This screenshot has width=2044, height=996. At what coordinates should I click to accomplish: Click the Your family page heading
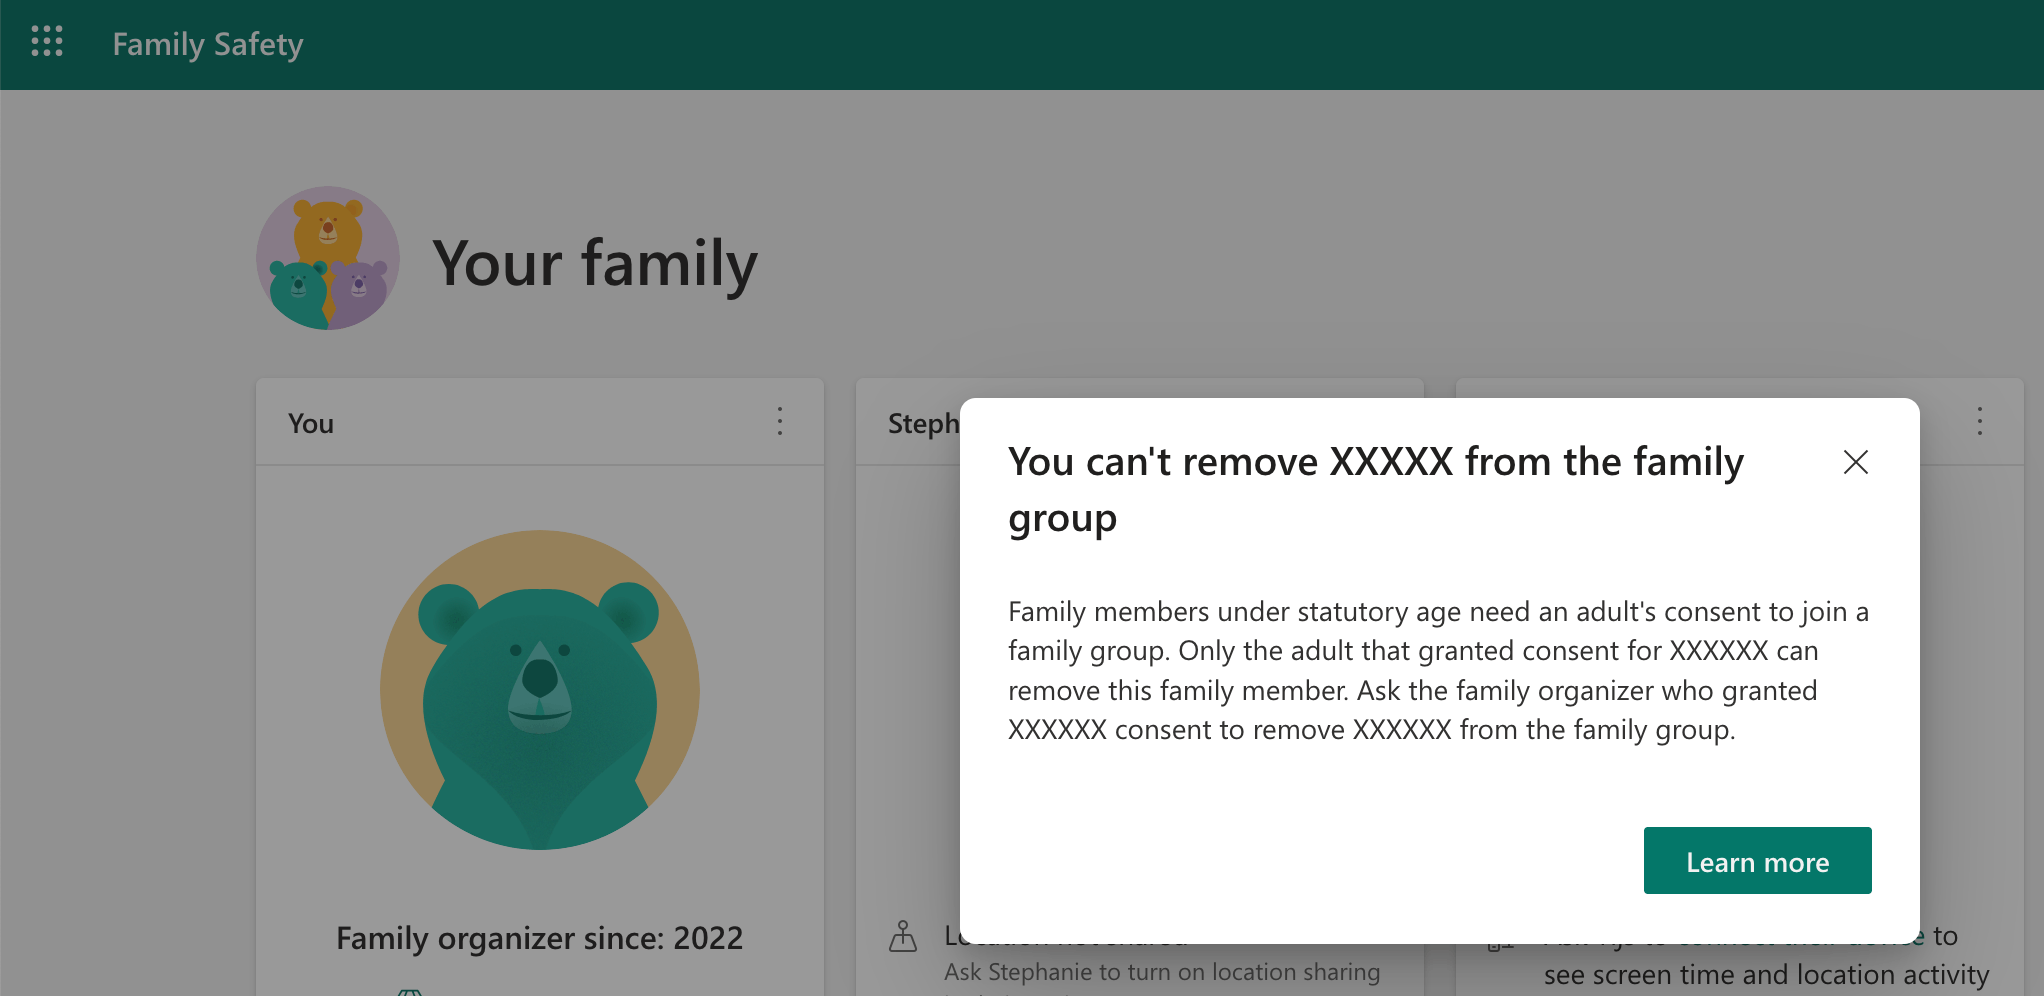[595, 263]
